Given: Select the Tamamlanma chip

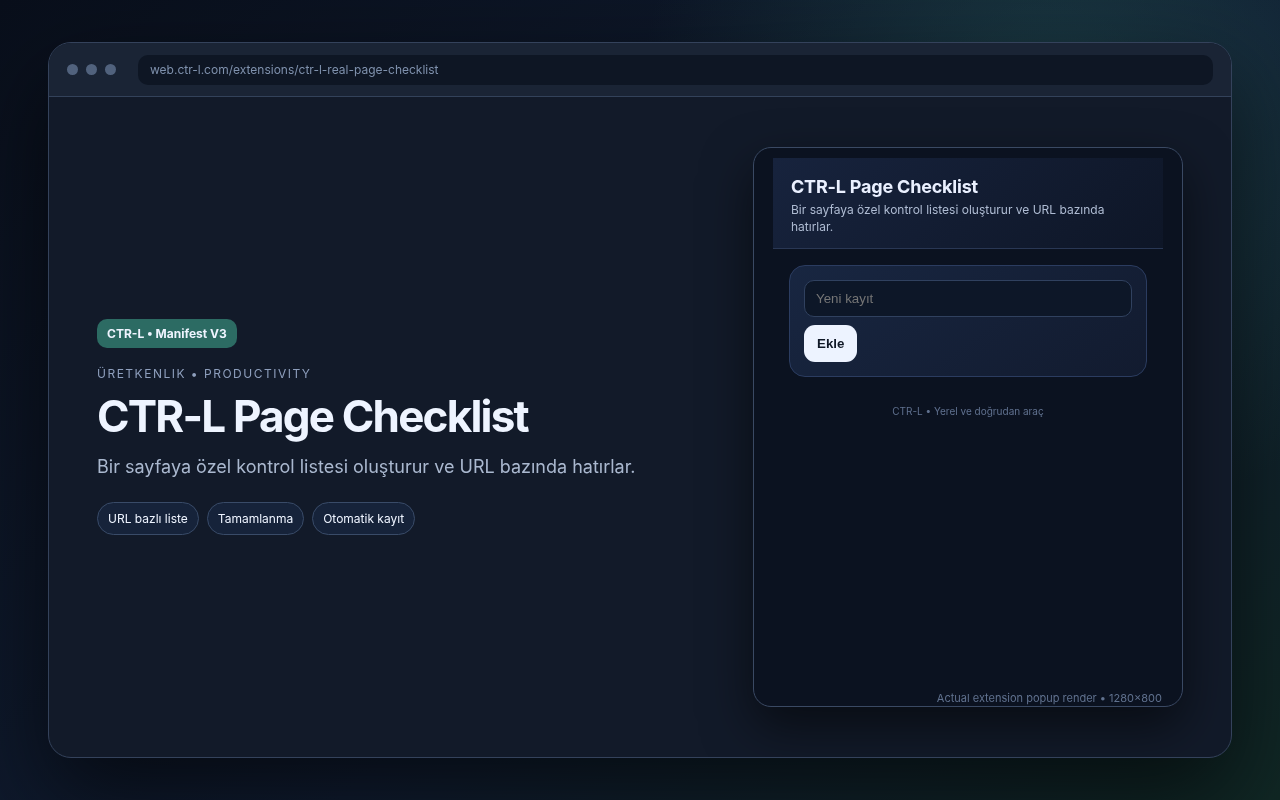Looking at the screenshot, I should (x=255, y=518).
